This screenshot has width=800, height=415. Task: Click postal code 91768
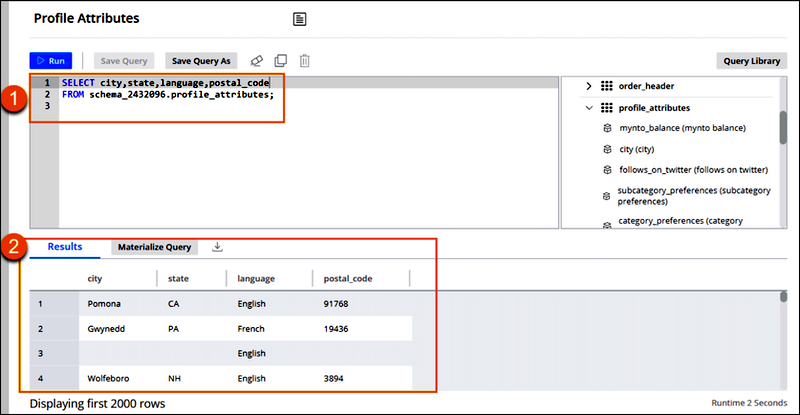[336, 304]
